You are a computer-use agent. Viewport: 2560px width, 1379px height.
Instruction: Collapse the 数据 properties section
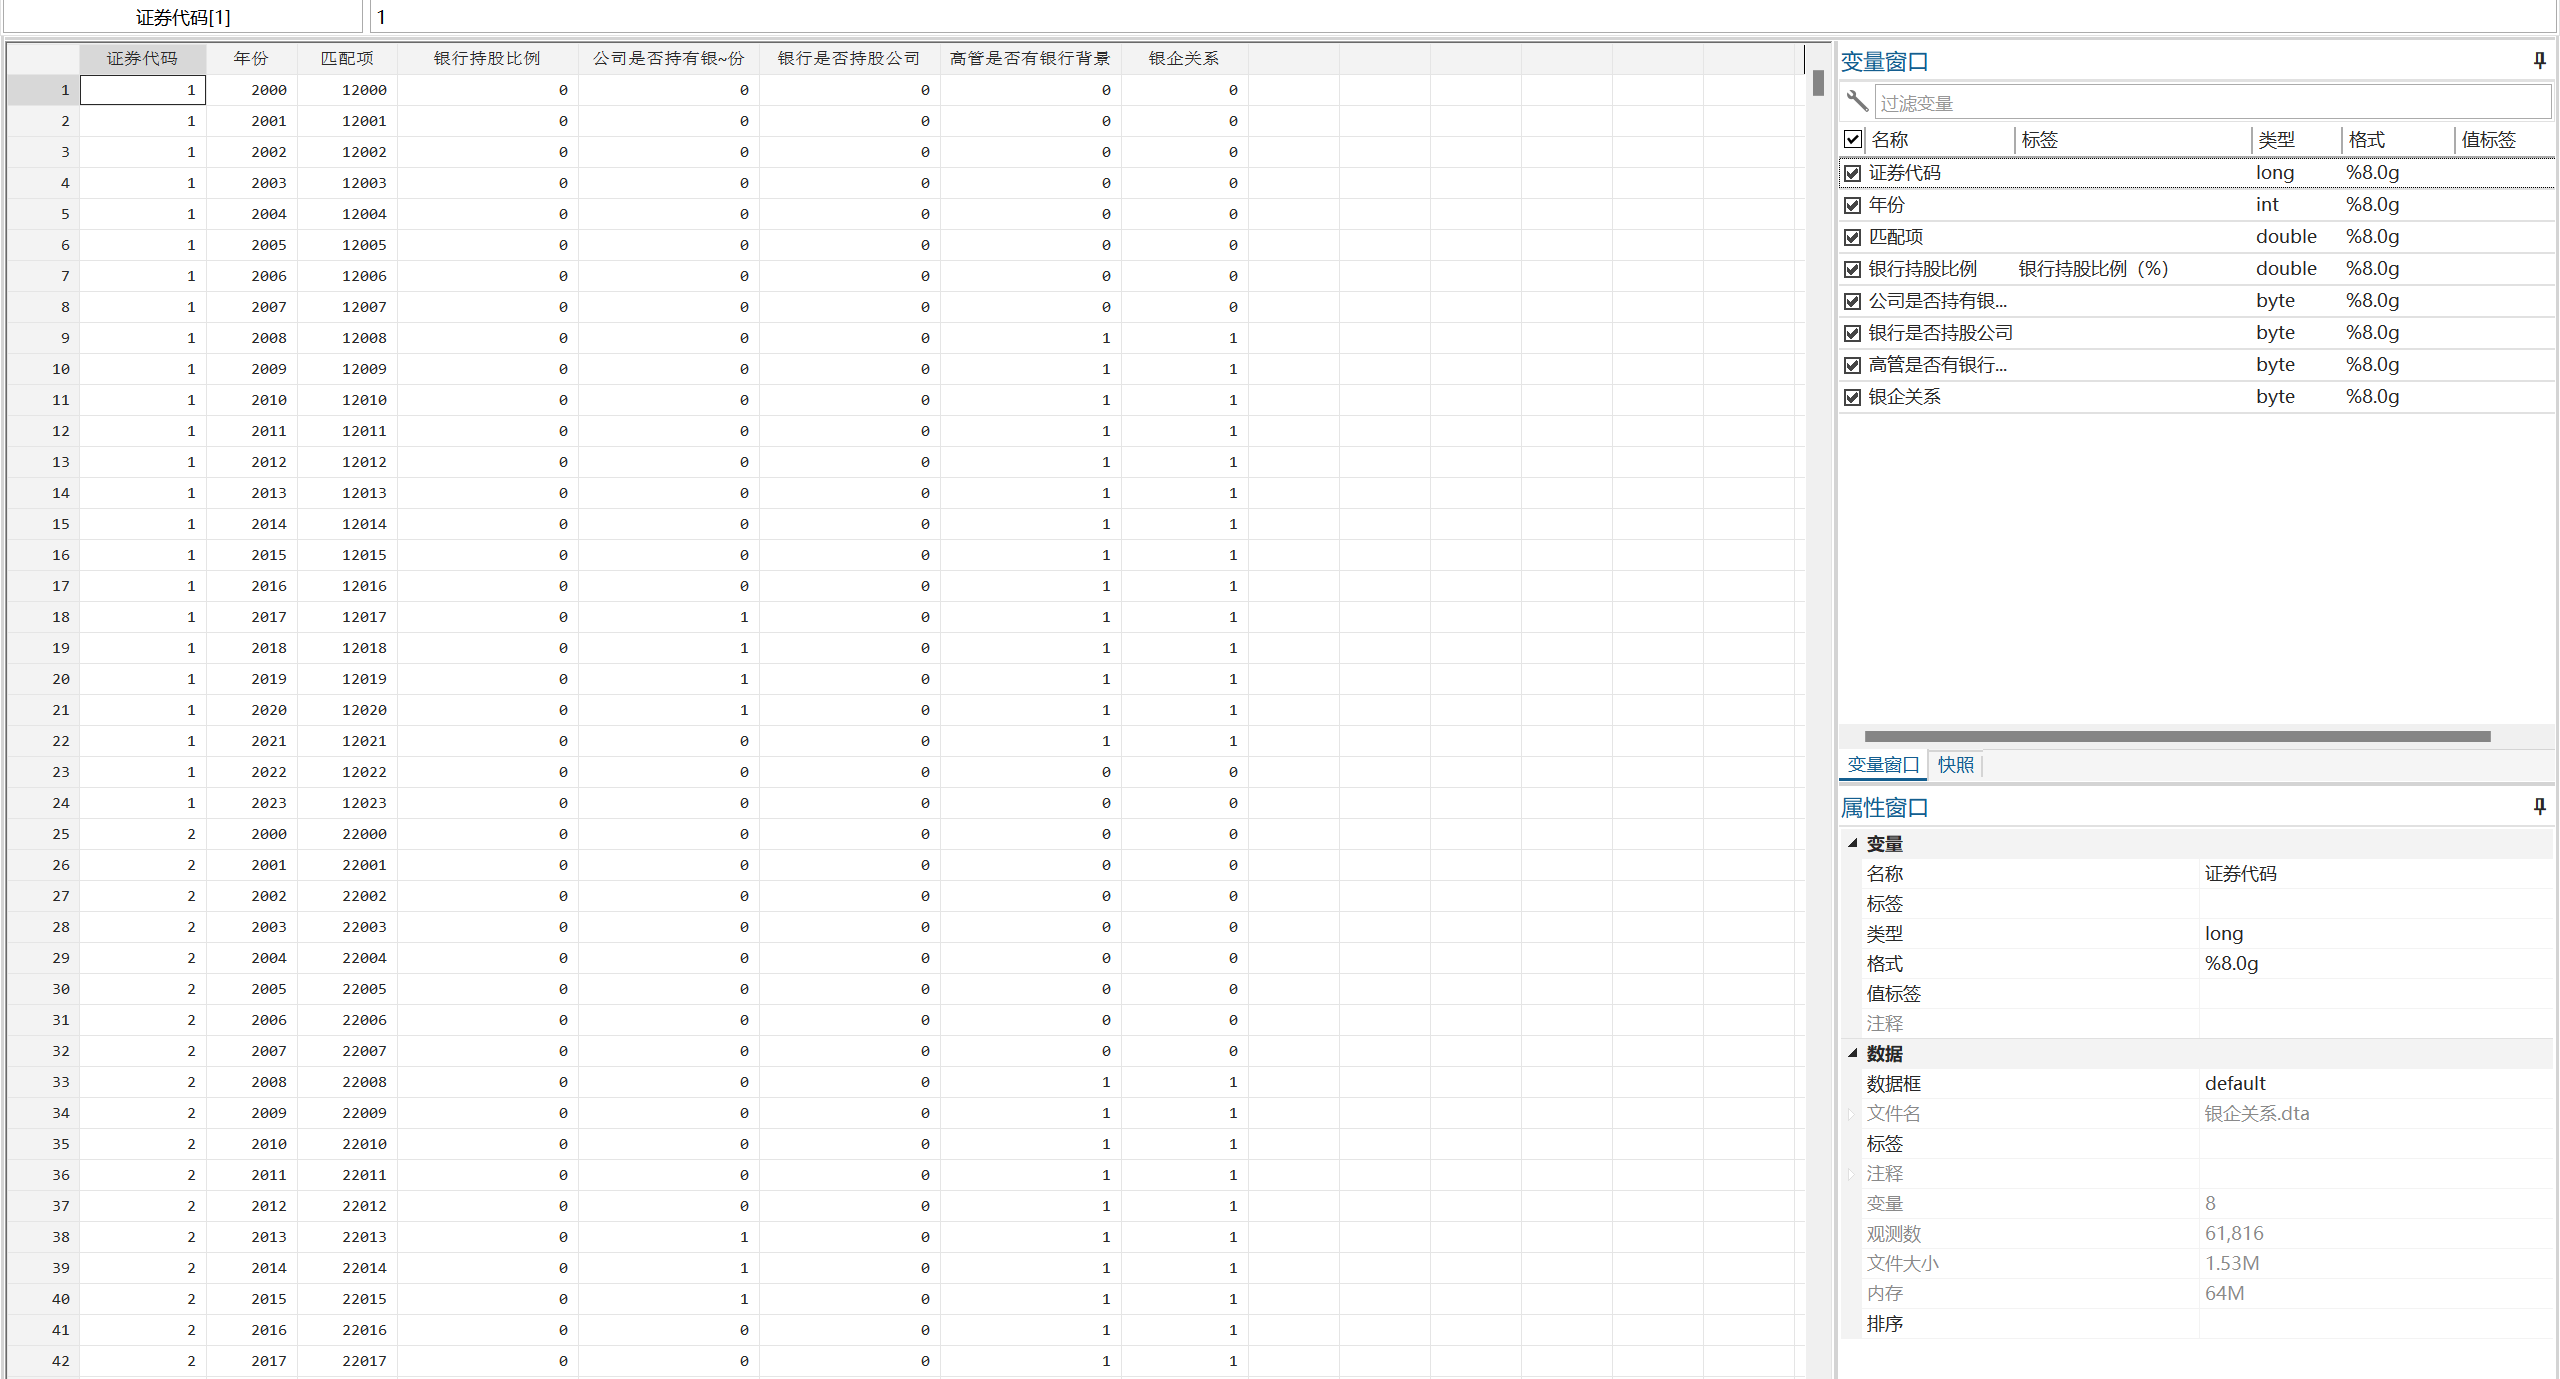point(1853,1053)
